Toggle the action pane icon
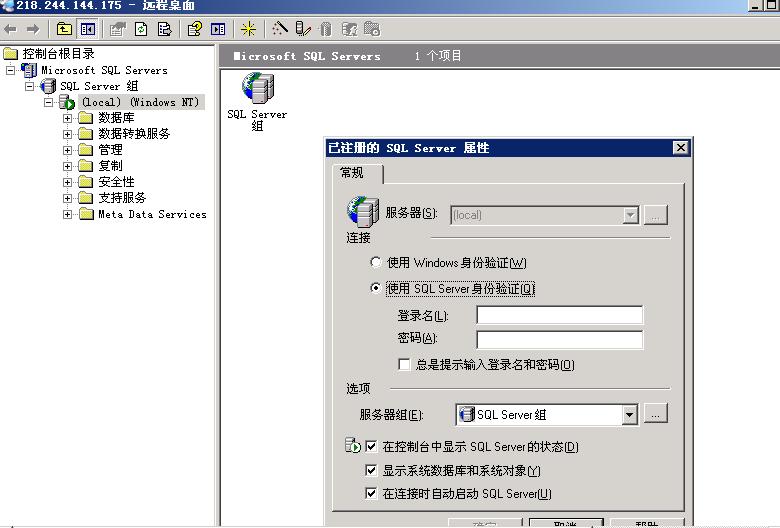Screen dimensions: 780x528 tap(218, 29)
